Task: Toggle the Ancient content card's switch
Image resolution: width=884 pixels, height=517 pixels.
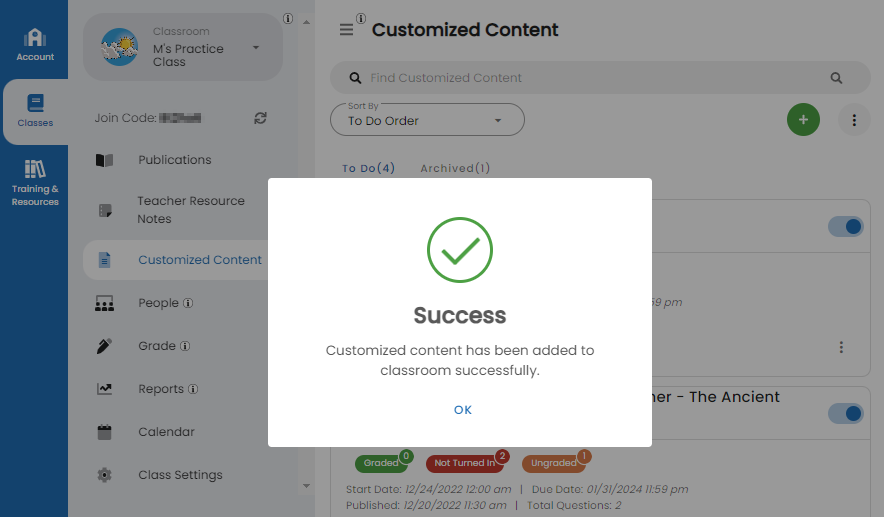Action: [846, 413]
